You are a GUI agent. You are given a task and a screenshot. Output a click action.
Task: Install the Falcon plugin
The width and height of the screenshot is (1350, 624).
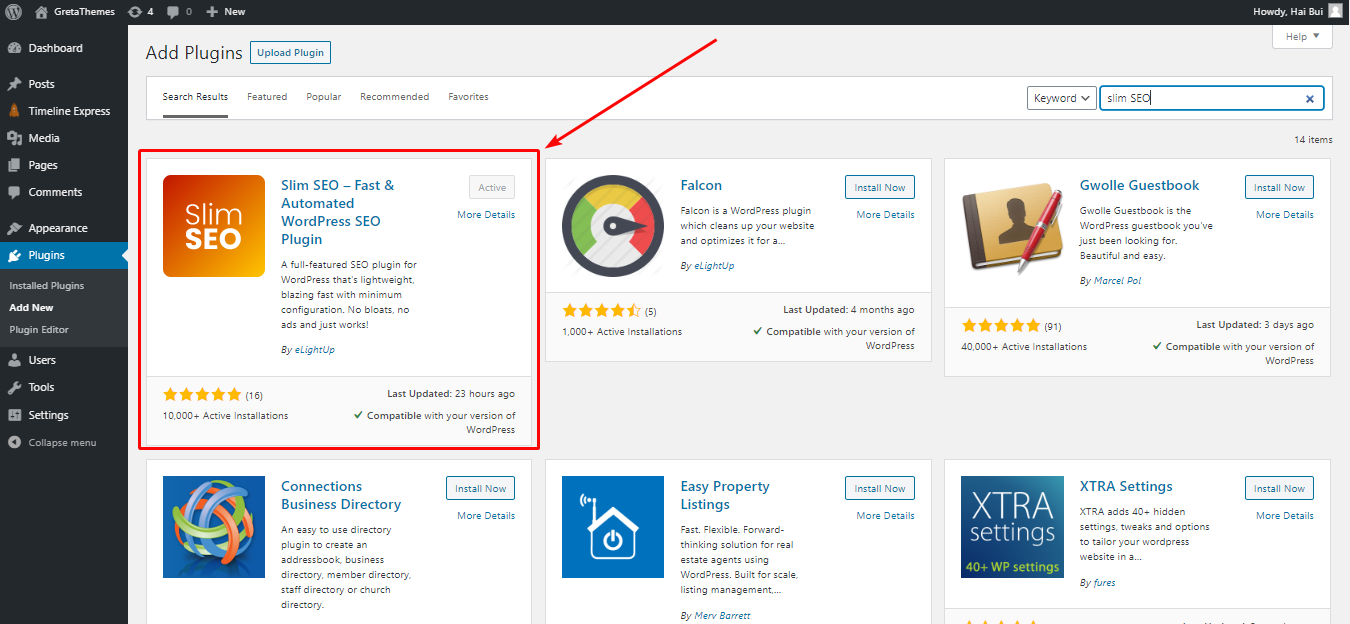point(879,187)
